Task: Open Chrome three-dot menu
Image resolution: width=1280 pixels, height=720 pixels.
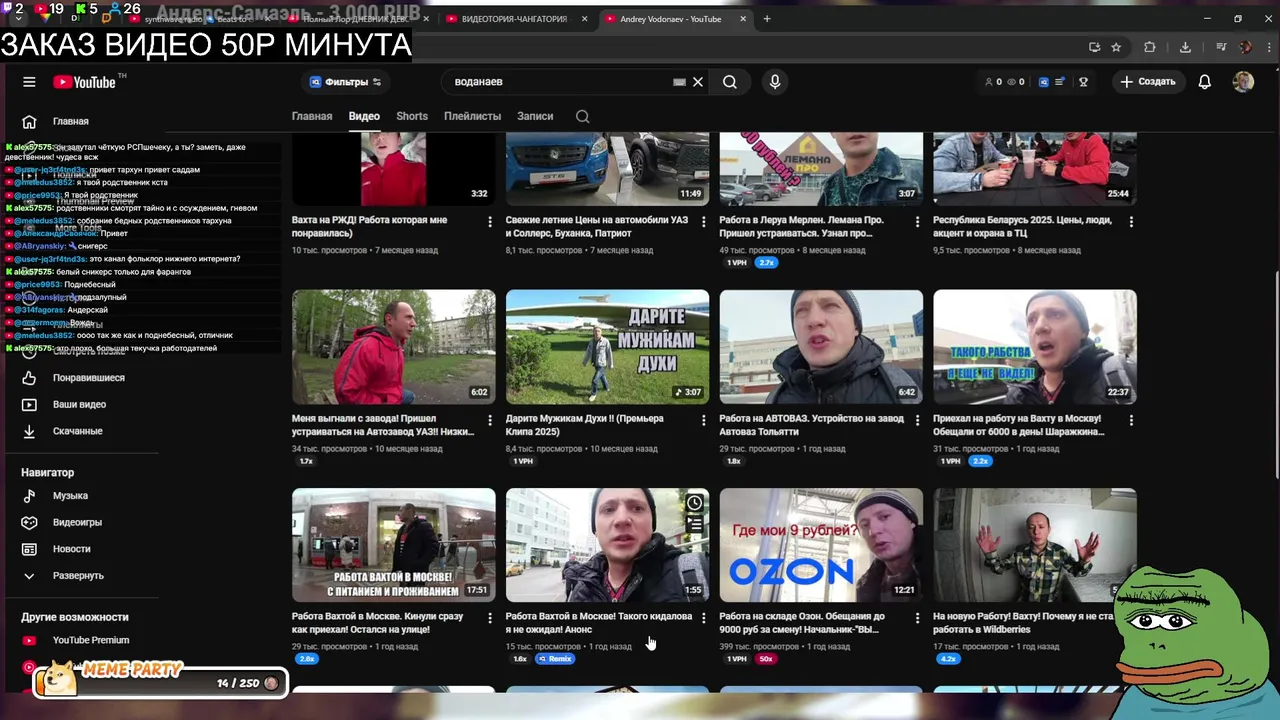Action: pyautogui.click(x=1267, y=47)
